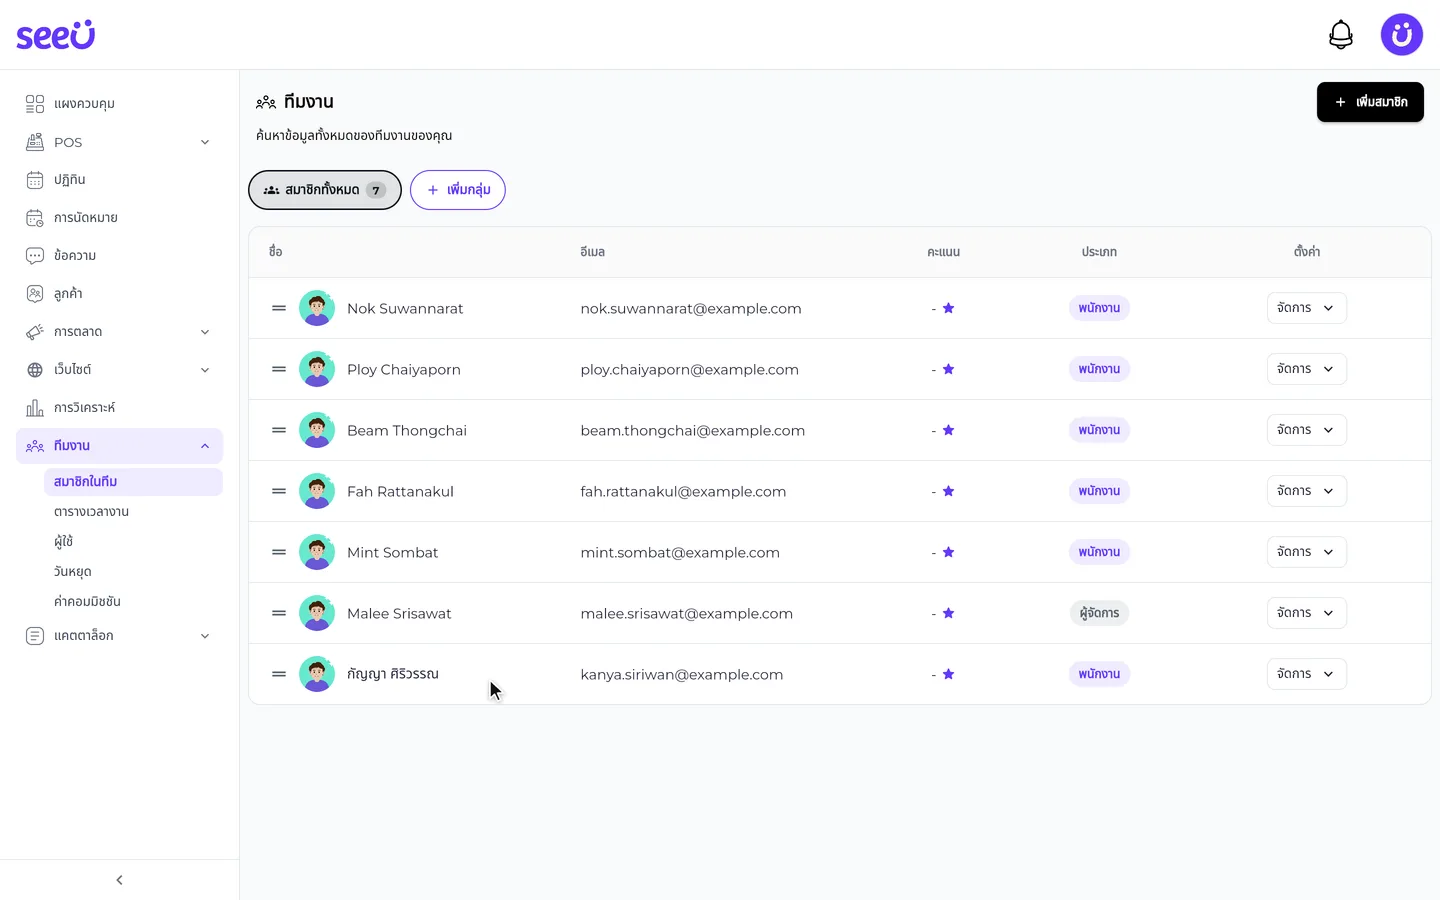The image size is (1440, 900).
Task: Open ลูกค้า customers in sidebar
Action: tap(119, 294)
